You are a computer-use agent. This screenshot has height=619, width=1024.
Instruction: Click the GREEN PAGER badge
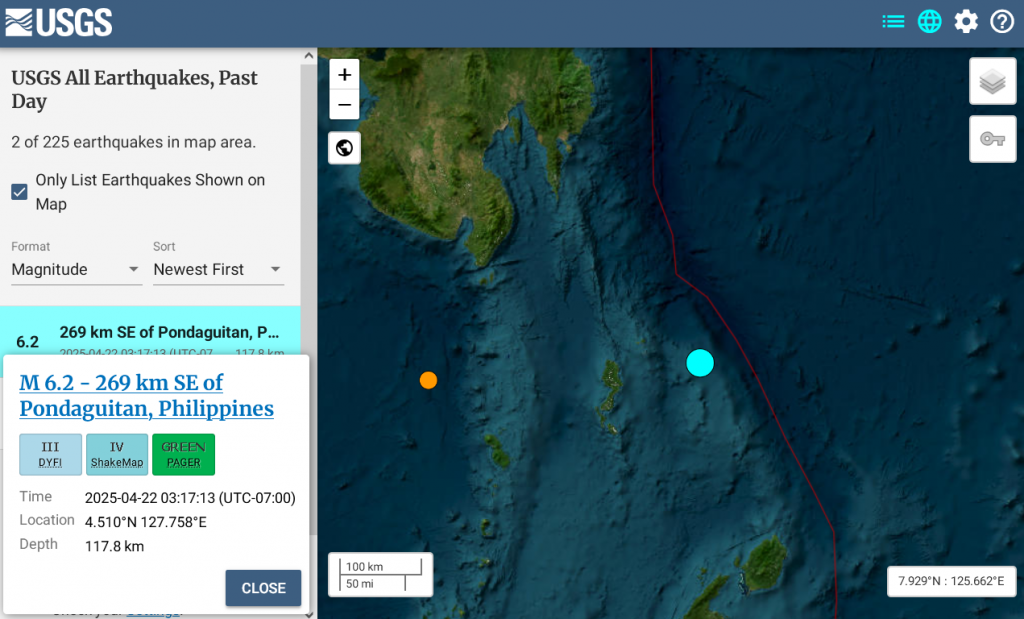coord(184,454)
